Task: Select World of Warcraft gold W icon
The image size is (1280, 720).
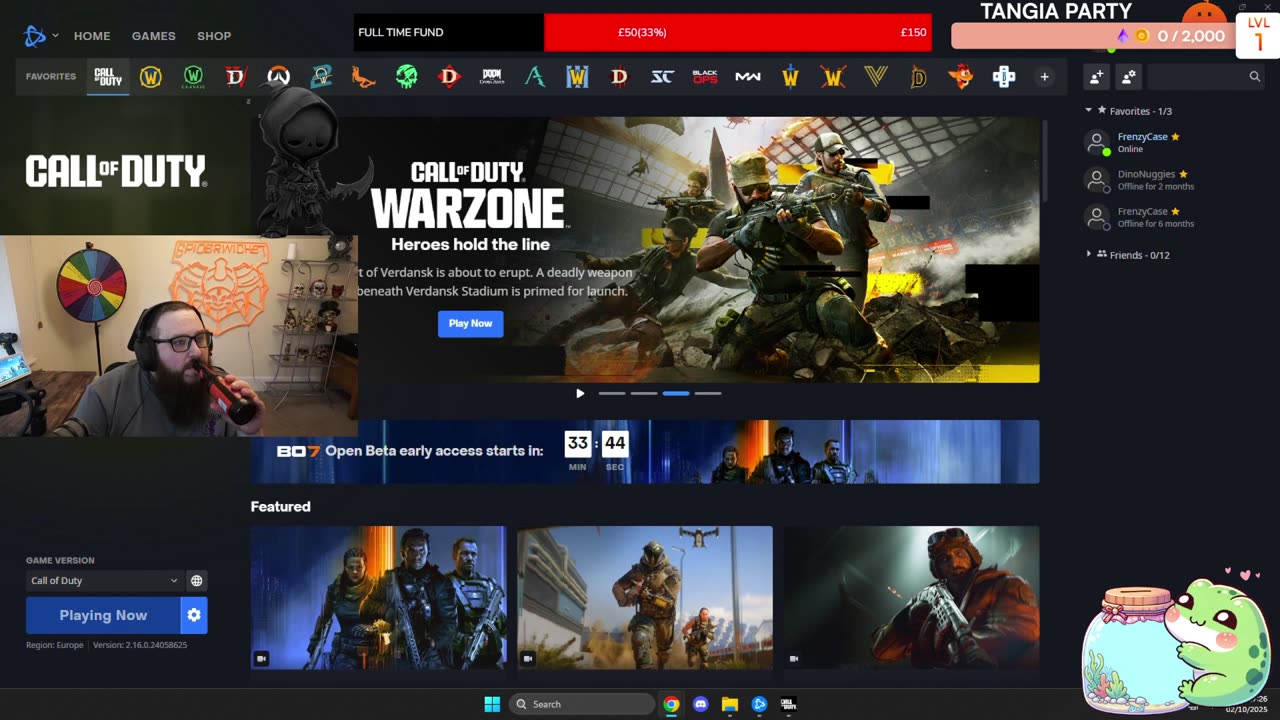Action: tap(151, 77)
